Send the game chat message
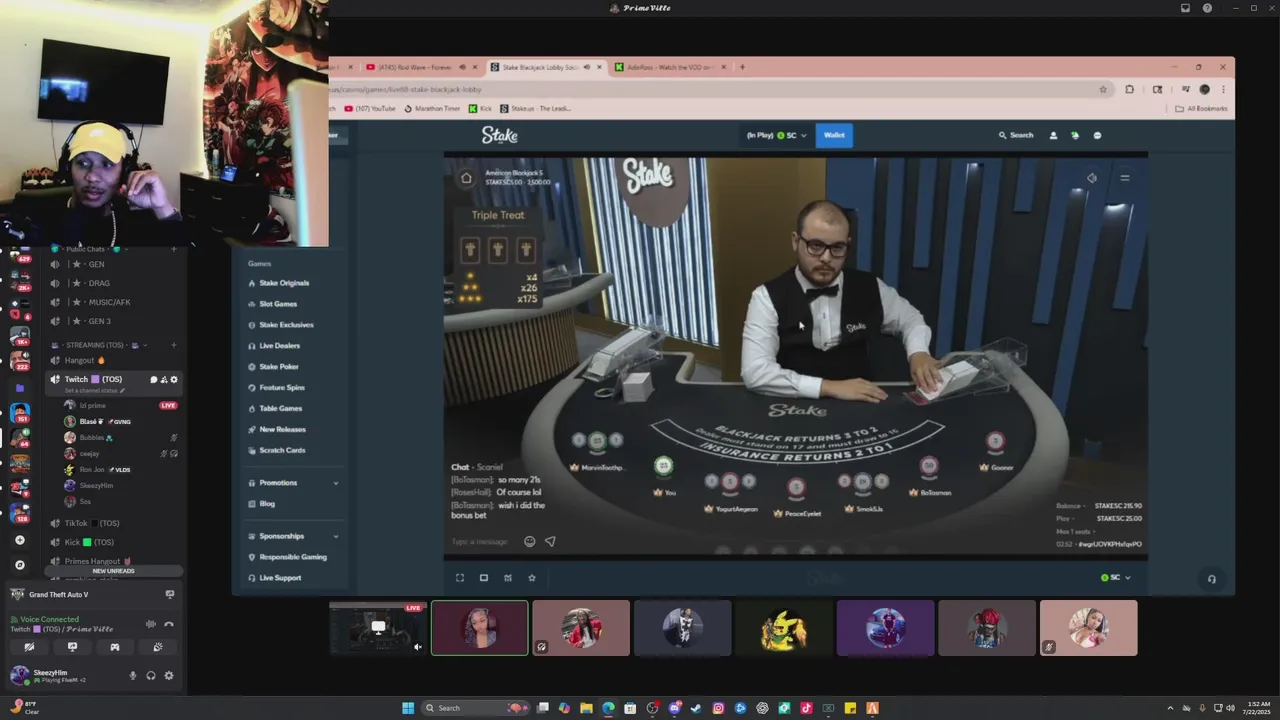 (x=550, y=542)
